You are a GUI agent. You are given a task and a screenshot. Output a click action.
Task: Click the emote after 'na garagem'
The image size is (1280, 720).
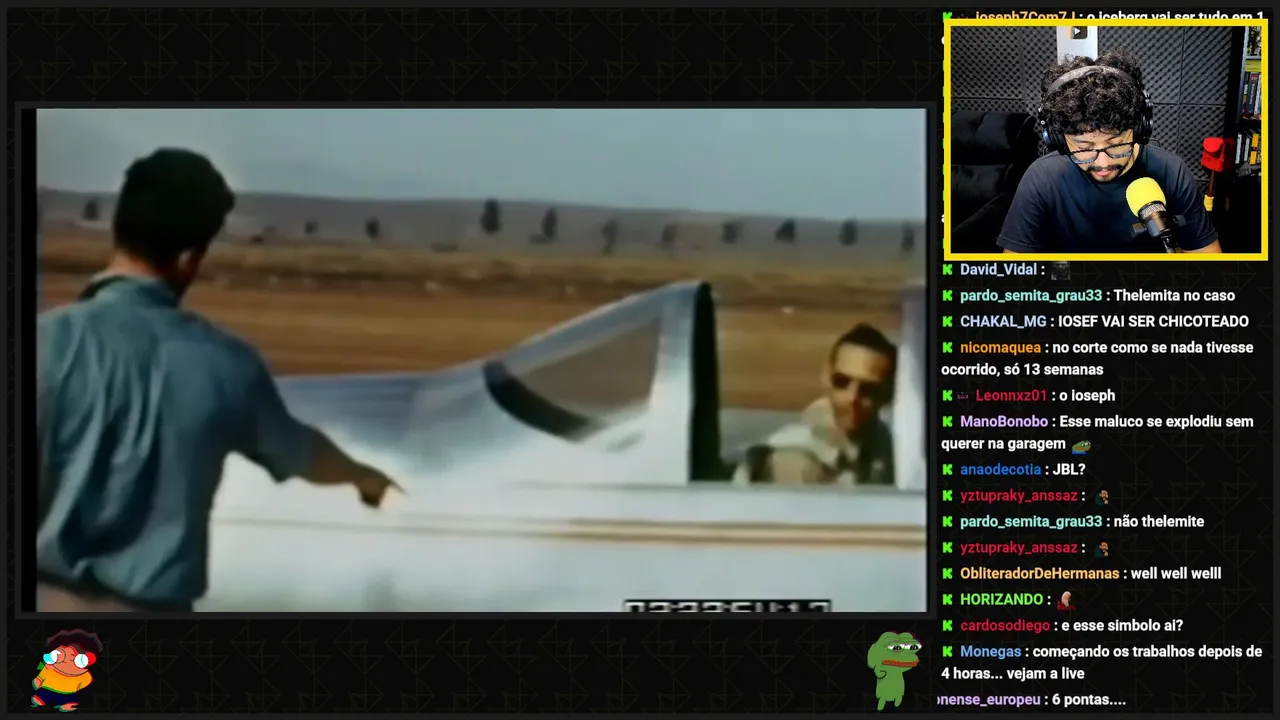click(1081, 446)
